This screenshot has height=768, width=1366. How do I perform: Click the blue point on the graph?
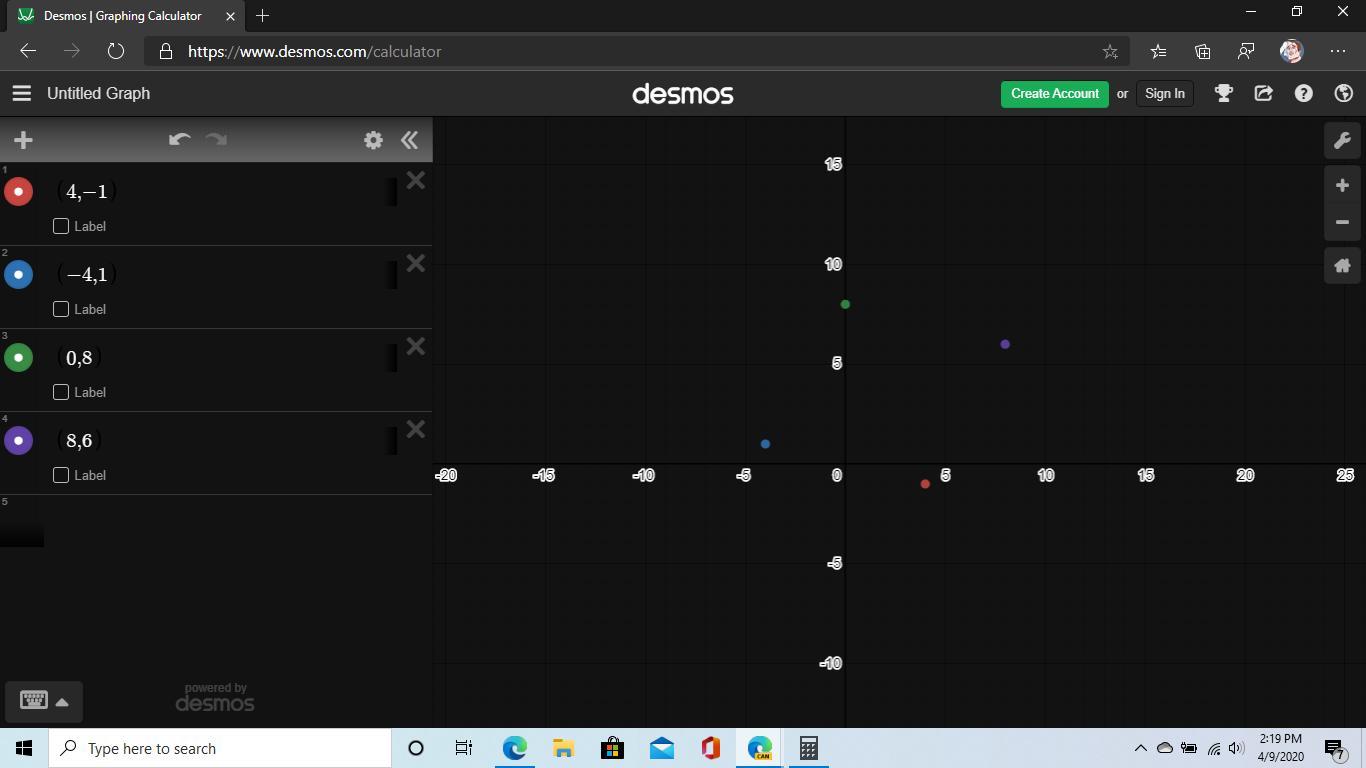[765, 444]
